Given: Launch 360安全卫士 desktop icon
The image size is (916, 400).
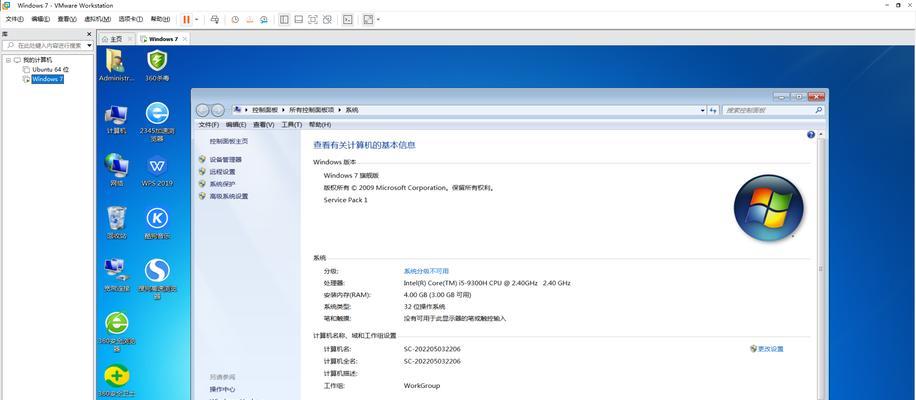Looking at the screenshot, I should point(116,381).
